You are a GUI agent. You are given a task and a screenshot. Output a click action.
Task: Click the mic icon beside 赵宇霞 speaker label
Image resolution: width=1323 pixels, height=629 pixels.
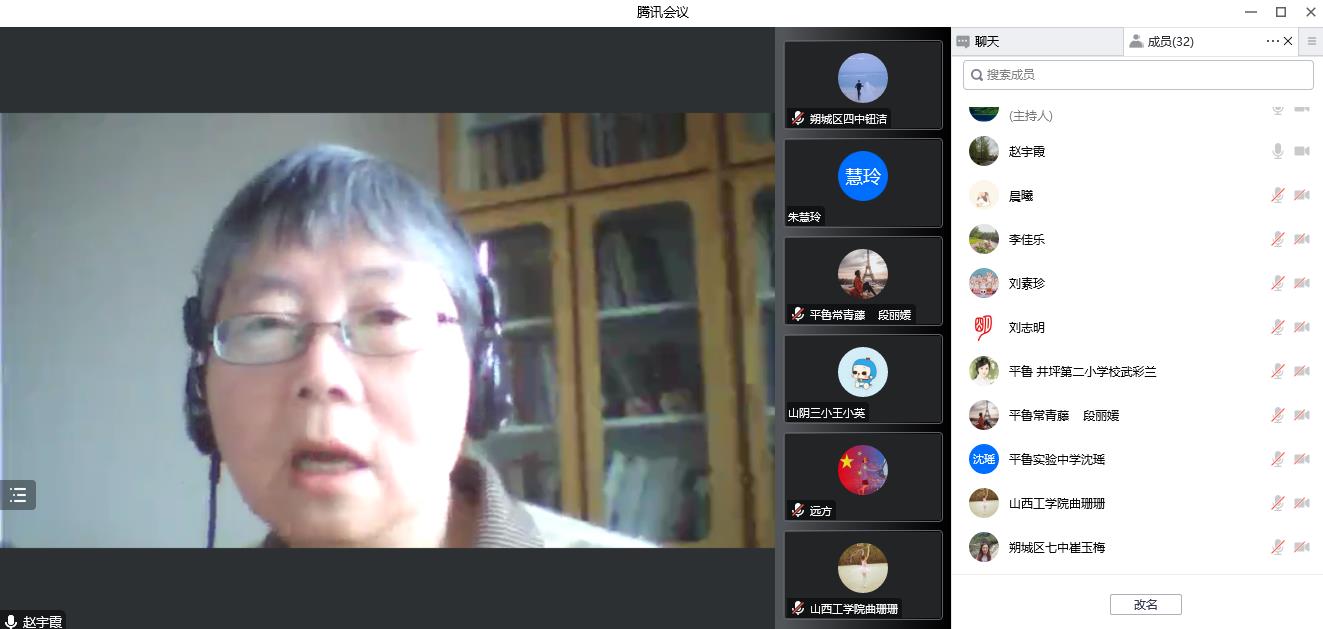click(11, 621)
